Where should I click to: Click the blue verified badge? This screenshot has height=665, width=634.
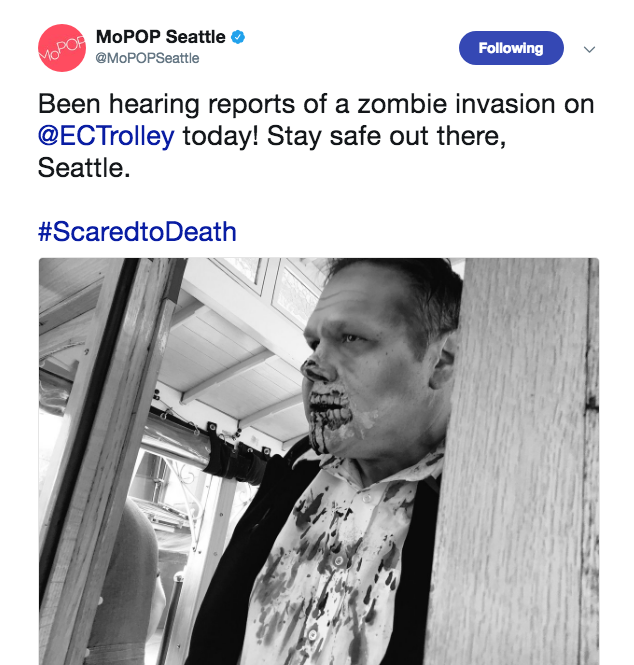point(238,38)
